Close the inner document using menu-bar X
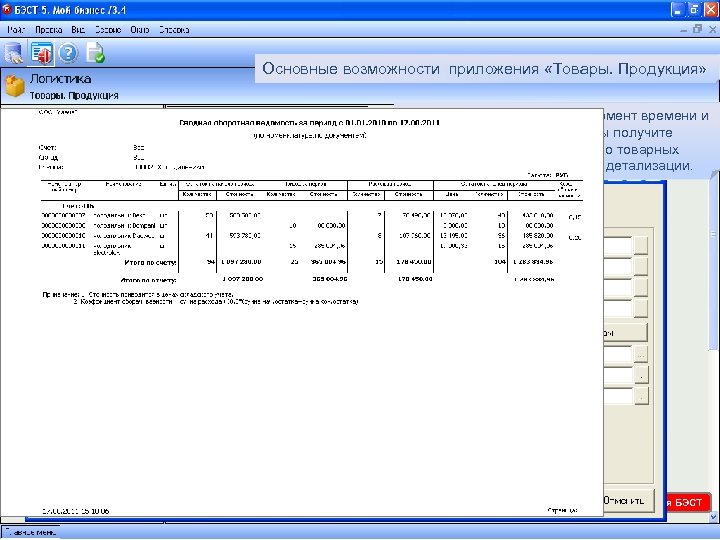720x540 pixels. click(711, 30)
